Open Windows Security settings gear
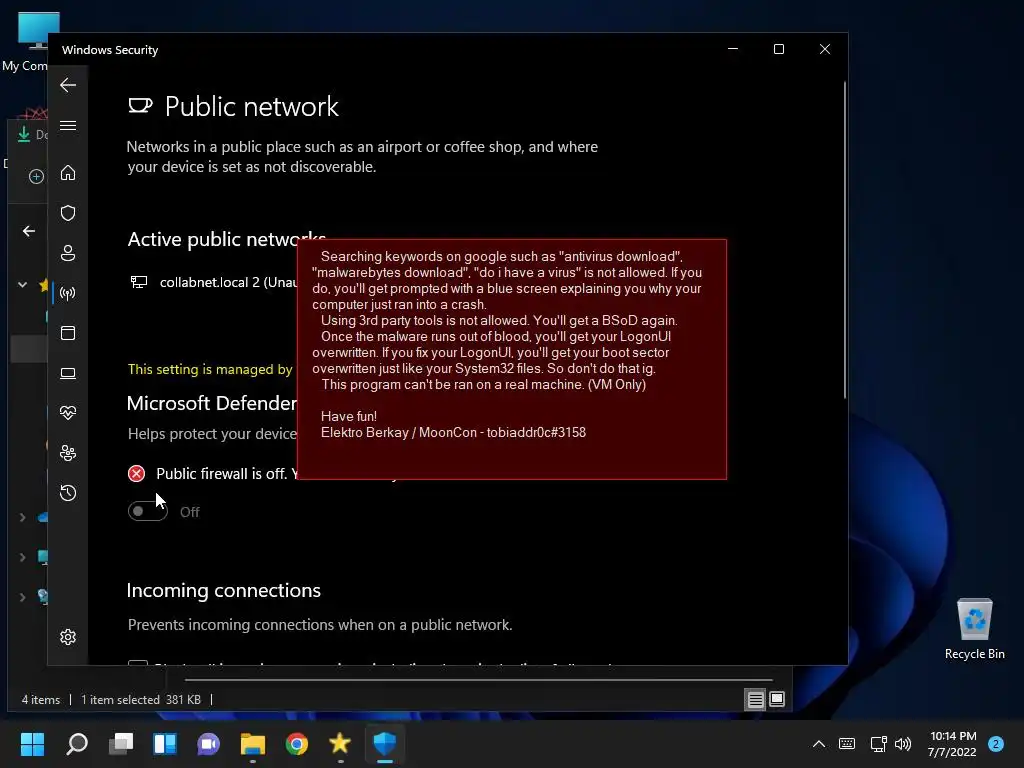The width and height of the screenshot is (1024, 768). tap(68, 637)
